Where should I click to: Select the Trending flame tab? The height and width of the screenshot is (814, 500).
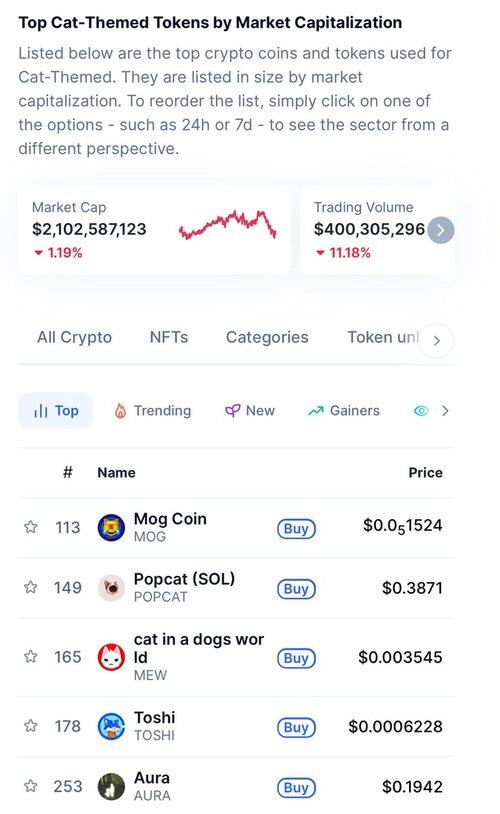pos(152,411)
